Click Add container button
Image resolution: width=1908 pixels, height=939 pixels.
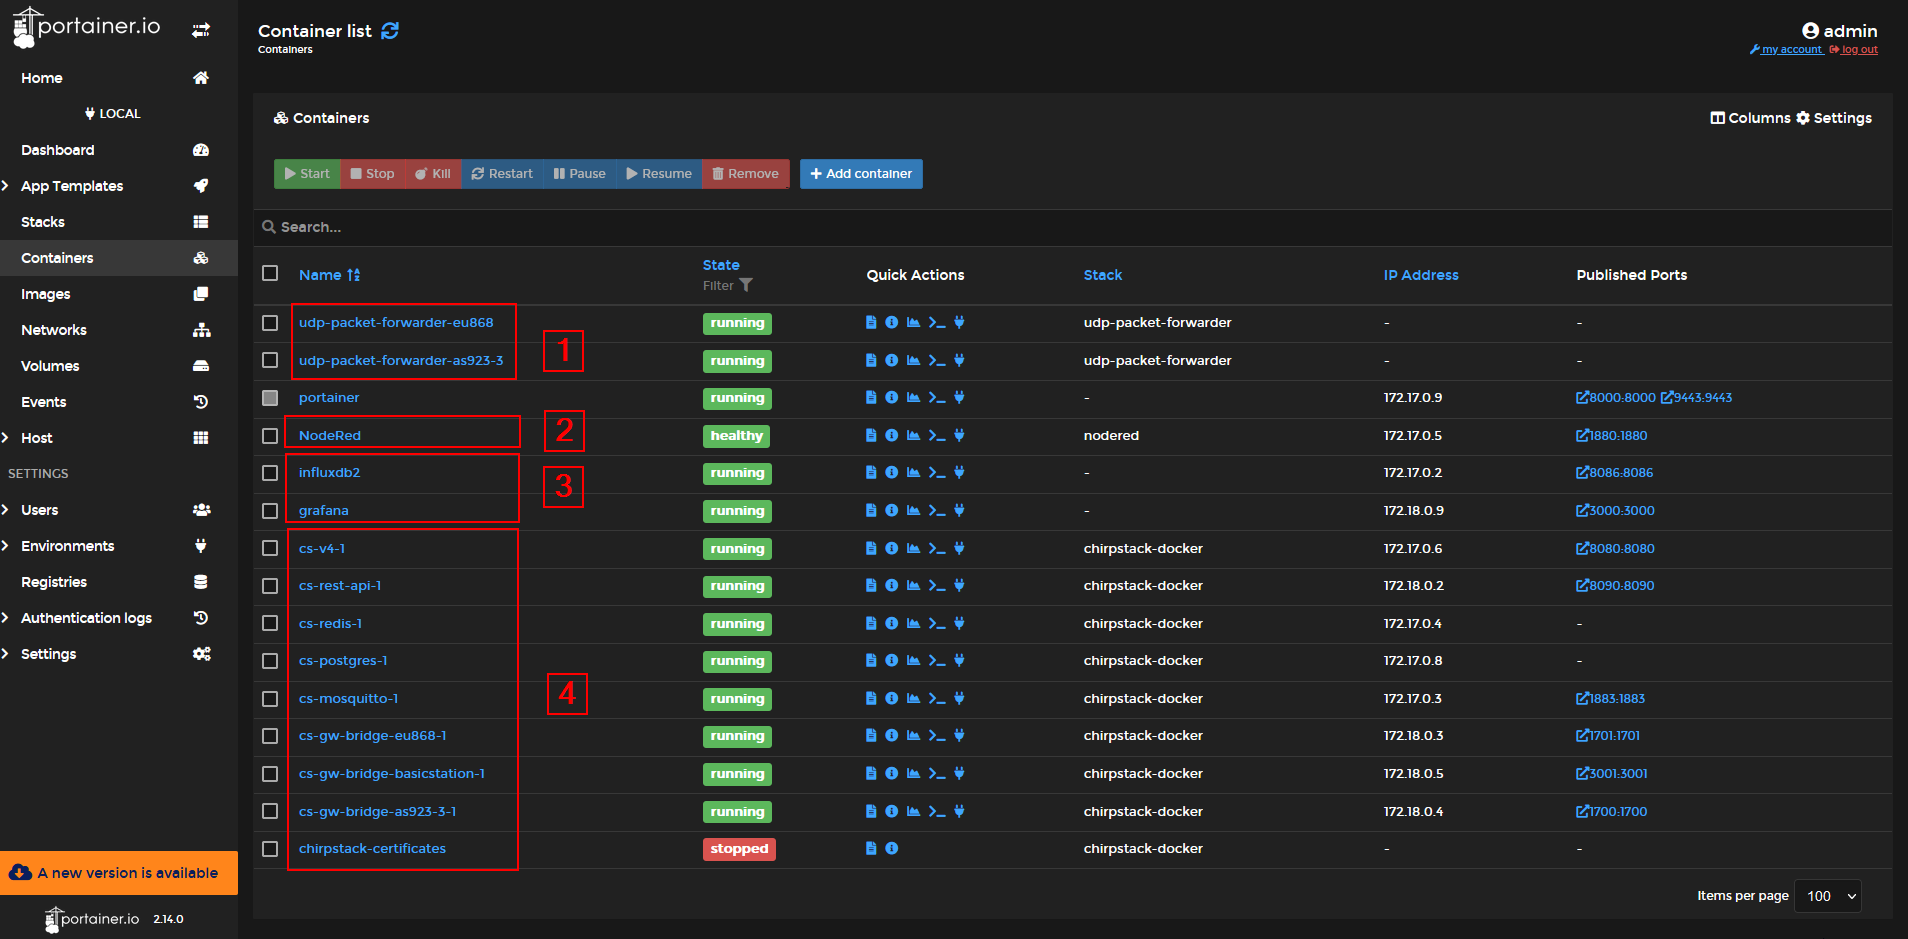[861, 174]
